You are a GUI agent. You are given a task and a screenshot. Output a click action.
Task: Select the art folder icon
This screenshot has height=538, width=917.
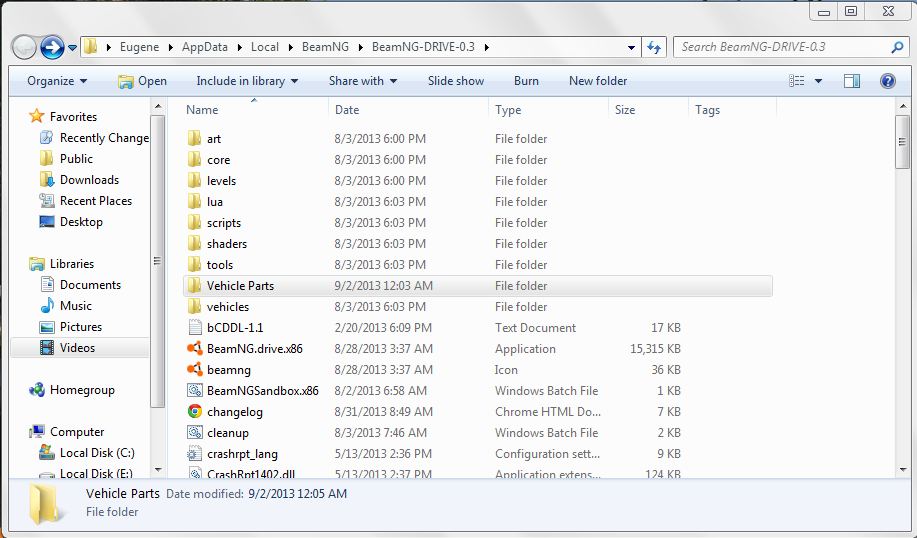click(x=195, y=139)
